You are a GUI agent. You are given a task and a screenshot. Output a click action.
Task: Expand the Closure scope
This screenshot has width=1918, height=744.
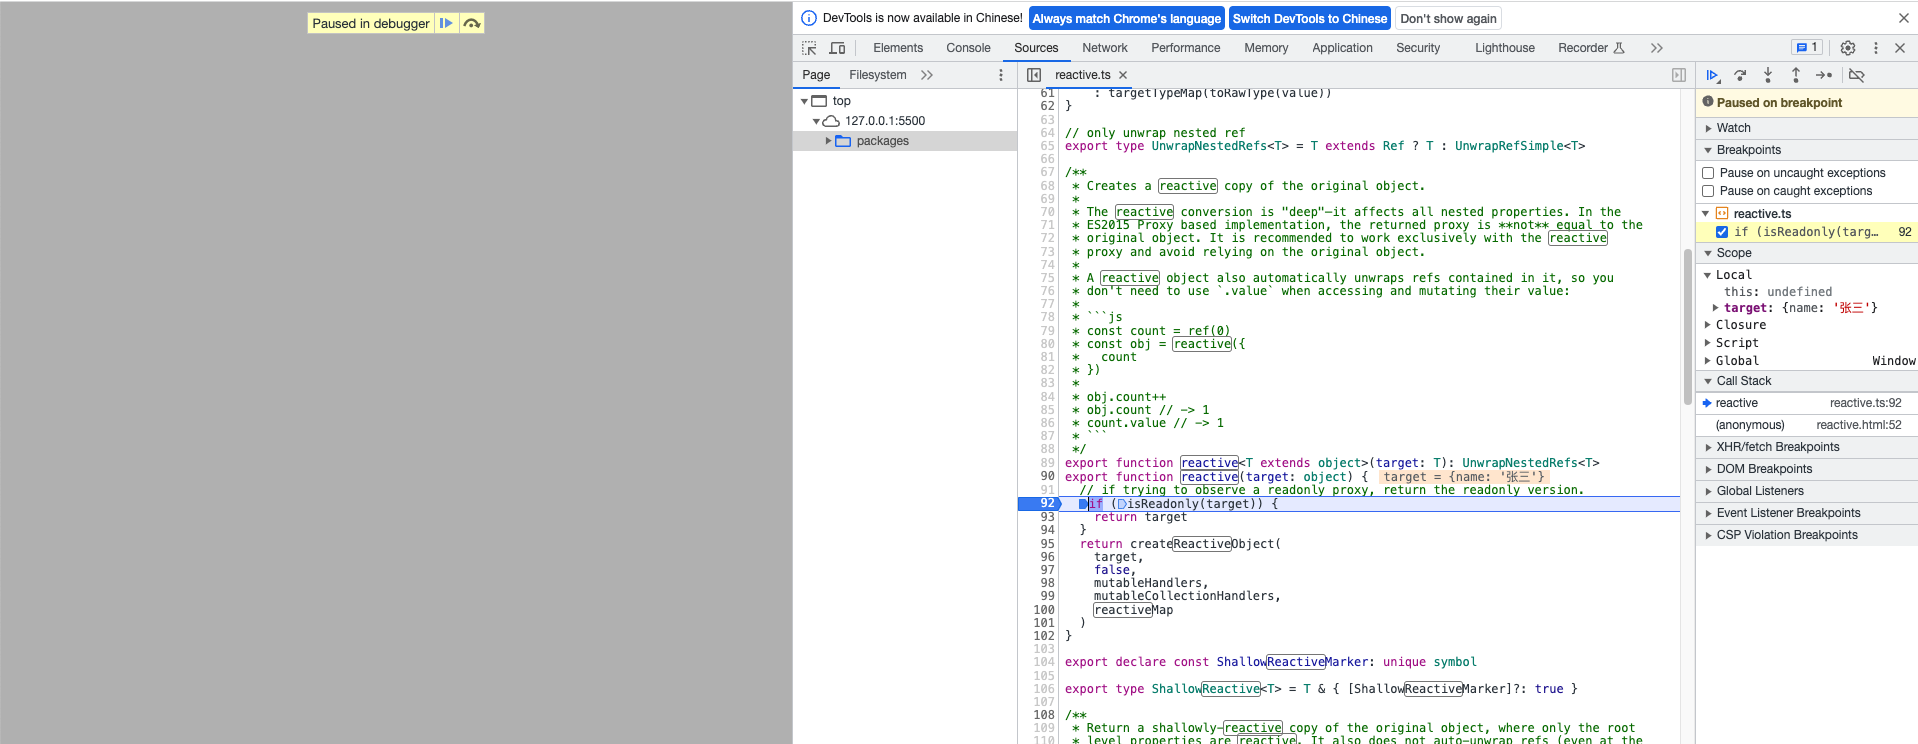(x=1707, y=325)
